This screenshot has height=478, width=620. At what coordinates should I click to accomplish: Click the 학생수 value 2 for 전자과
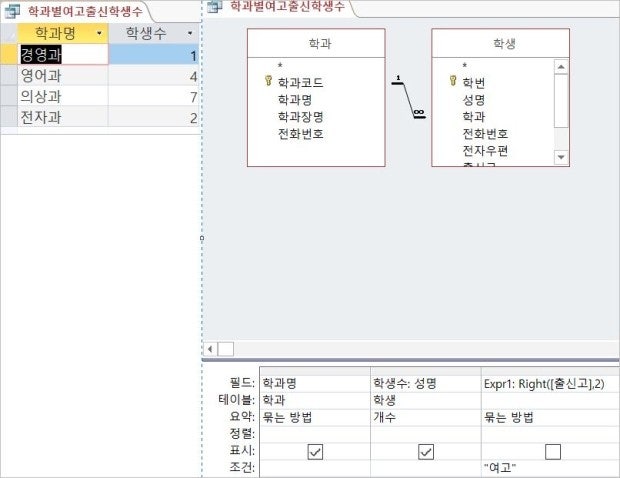coord(153,117)
